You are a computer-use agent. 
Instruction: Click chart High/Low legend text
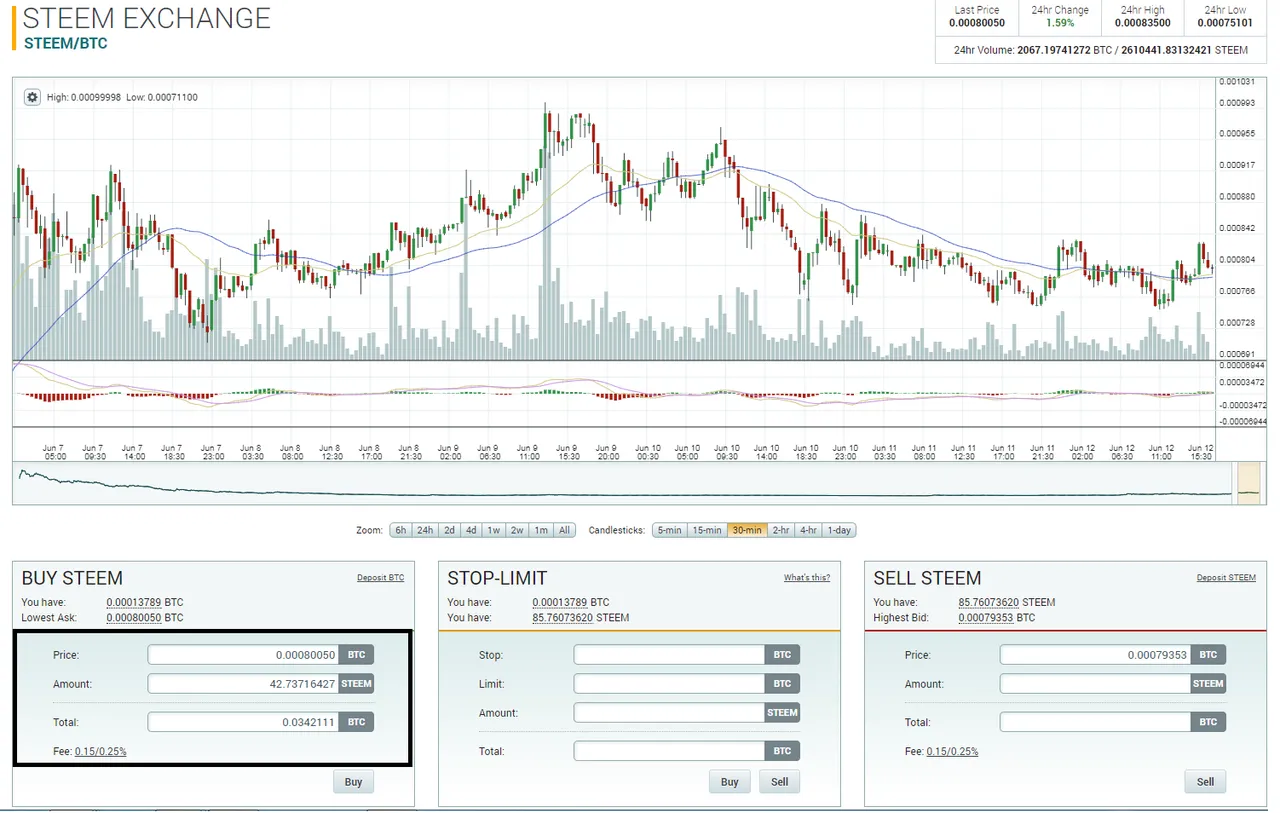click(122, 97)
